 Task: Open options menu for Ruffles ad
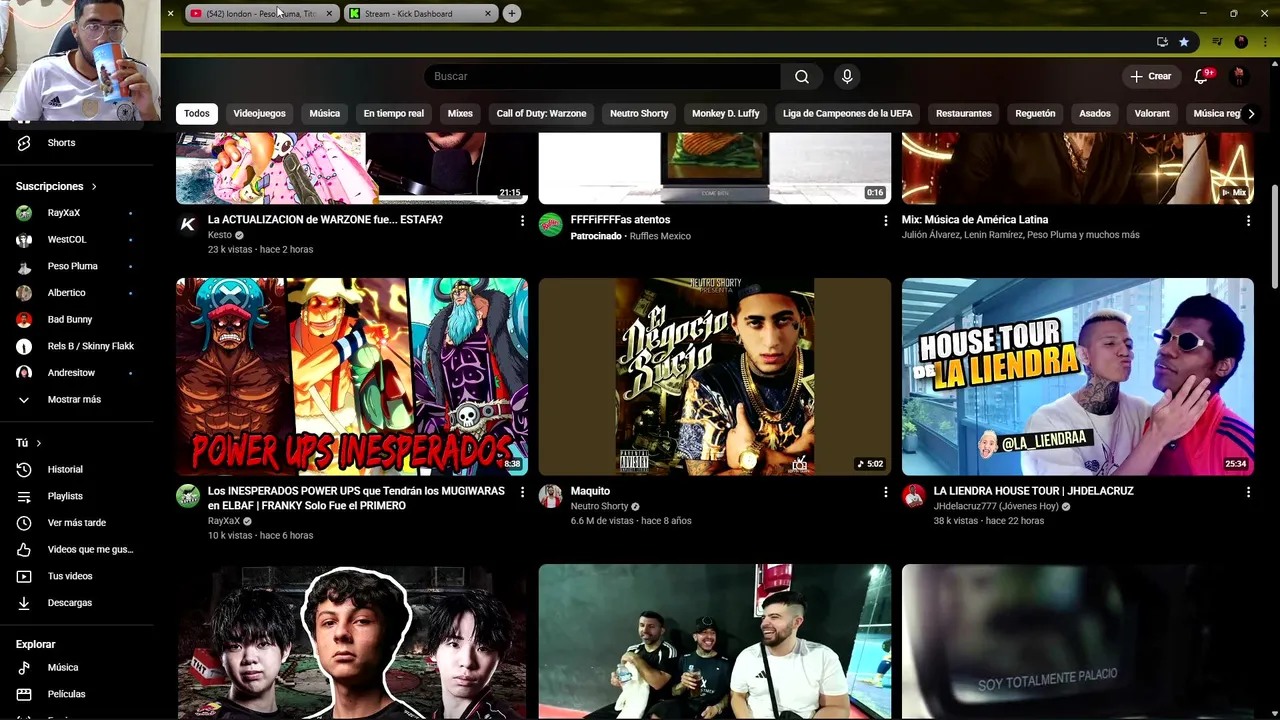click(x=885, y=220)
